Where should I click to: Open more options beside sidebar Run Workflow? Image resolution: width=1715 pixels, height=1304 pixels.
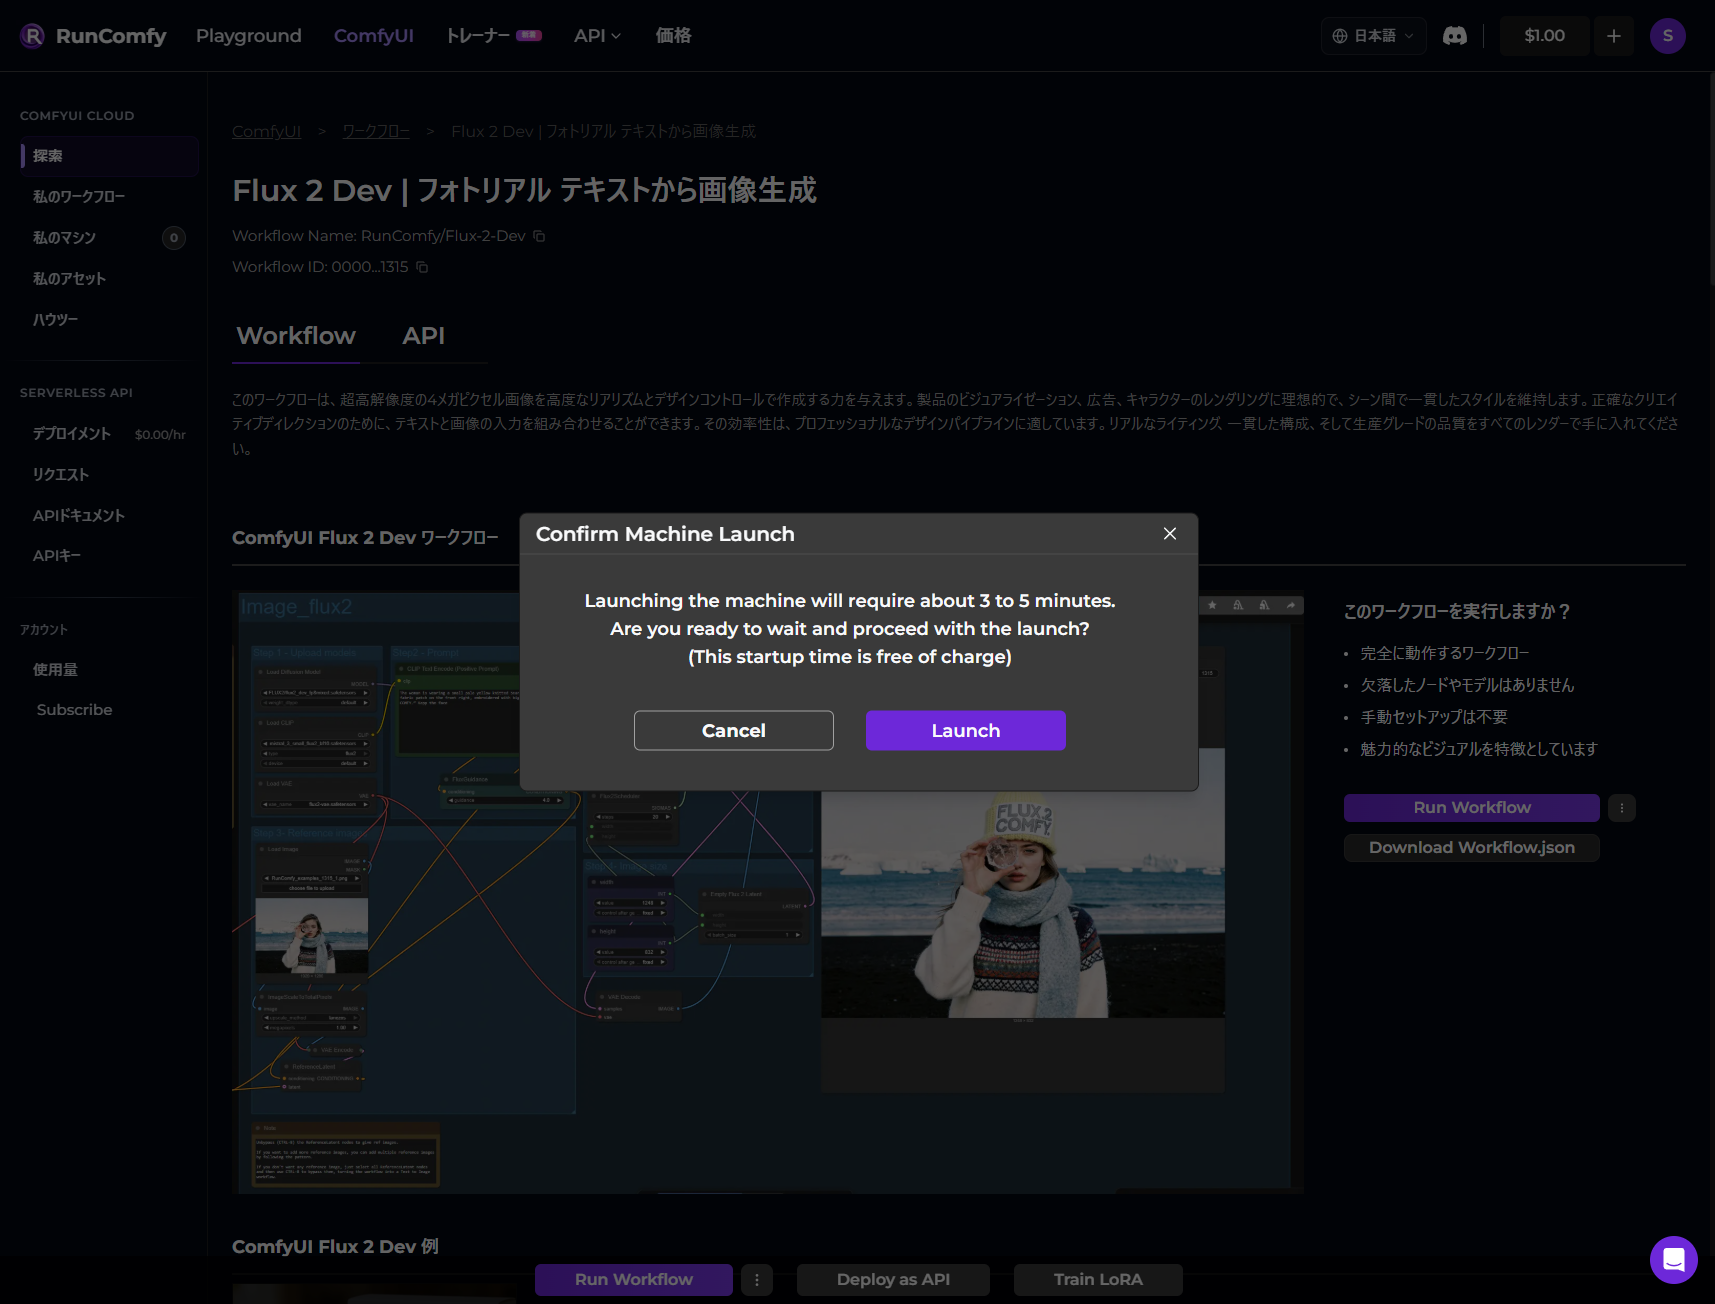(1621, 808)
